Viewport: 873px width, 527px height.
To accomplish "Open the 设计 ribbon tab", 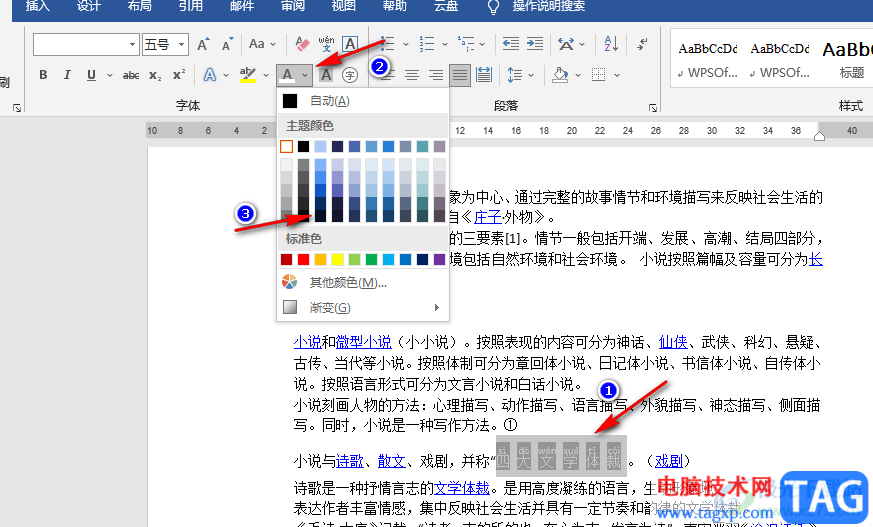I will (89, 6).
